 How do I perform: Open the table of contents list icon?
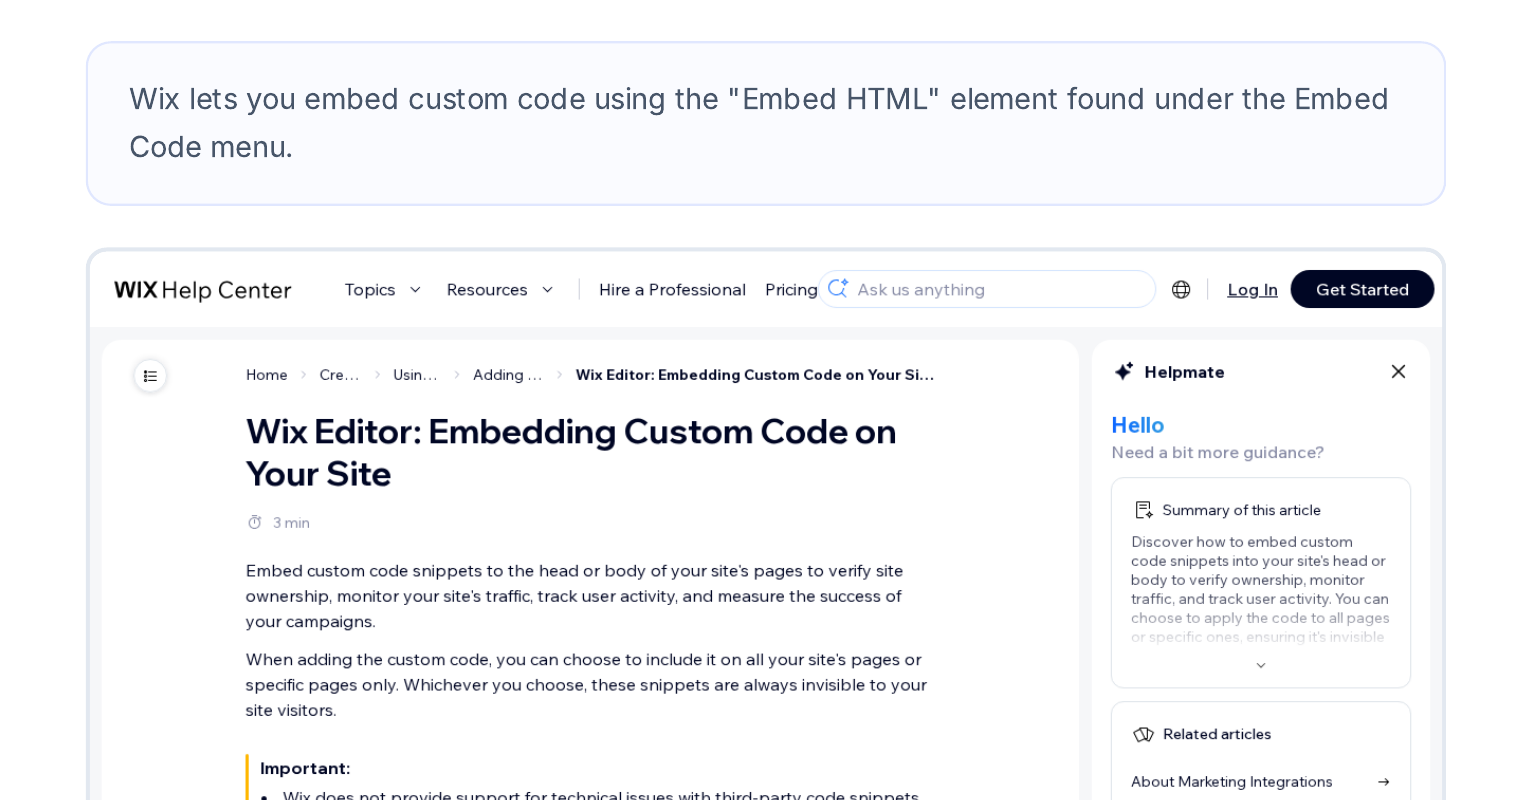(150, 376)
